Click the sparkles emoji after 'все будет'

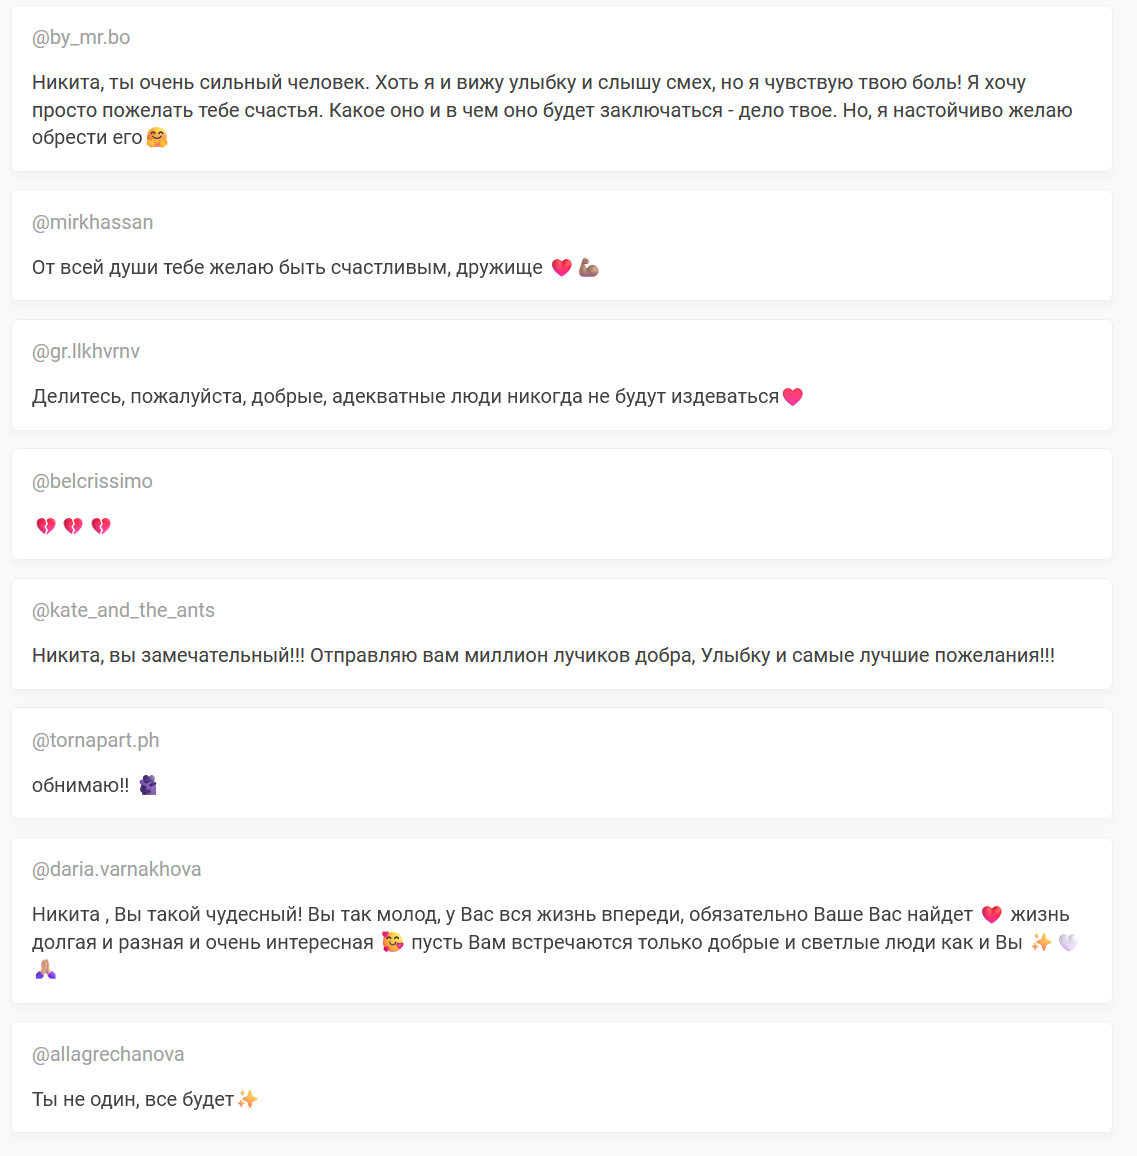click(248, 1099)
